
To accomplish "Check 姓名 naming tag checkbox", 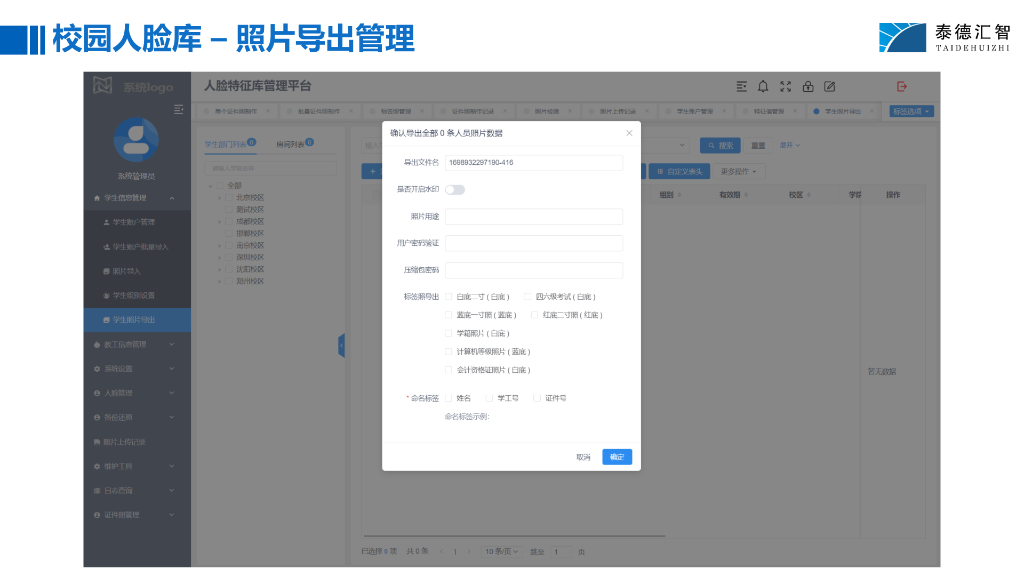I will tap(448, 398).
